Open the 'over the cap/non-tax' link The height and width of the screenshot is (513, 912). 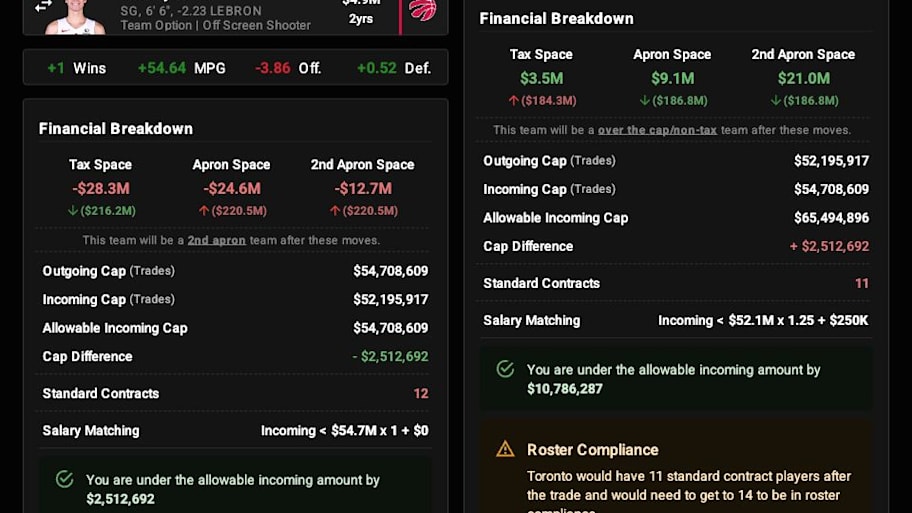click(657, 130)
